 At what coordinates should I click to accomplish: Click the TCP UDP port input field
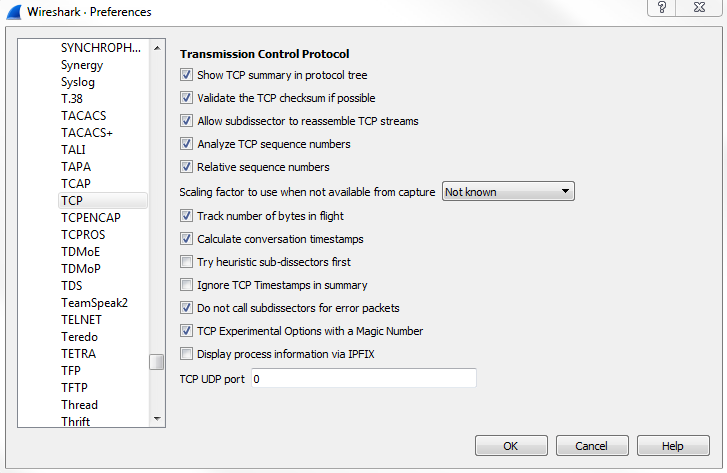pyautogui.click(x=363, y=379)
